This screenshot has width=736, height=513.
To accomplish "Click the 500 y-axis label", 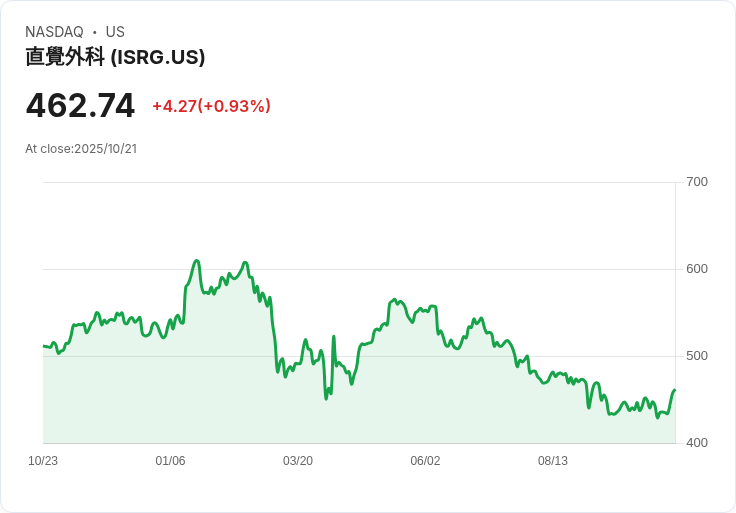I will (697, 356).
